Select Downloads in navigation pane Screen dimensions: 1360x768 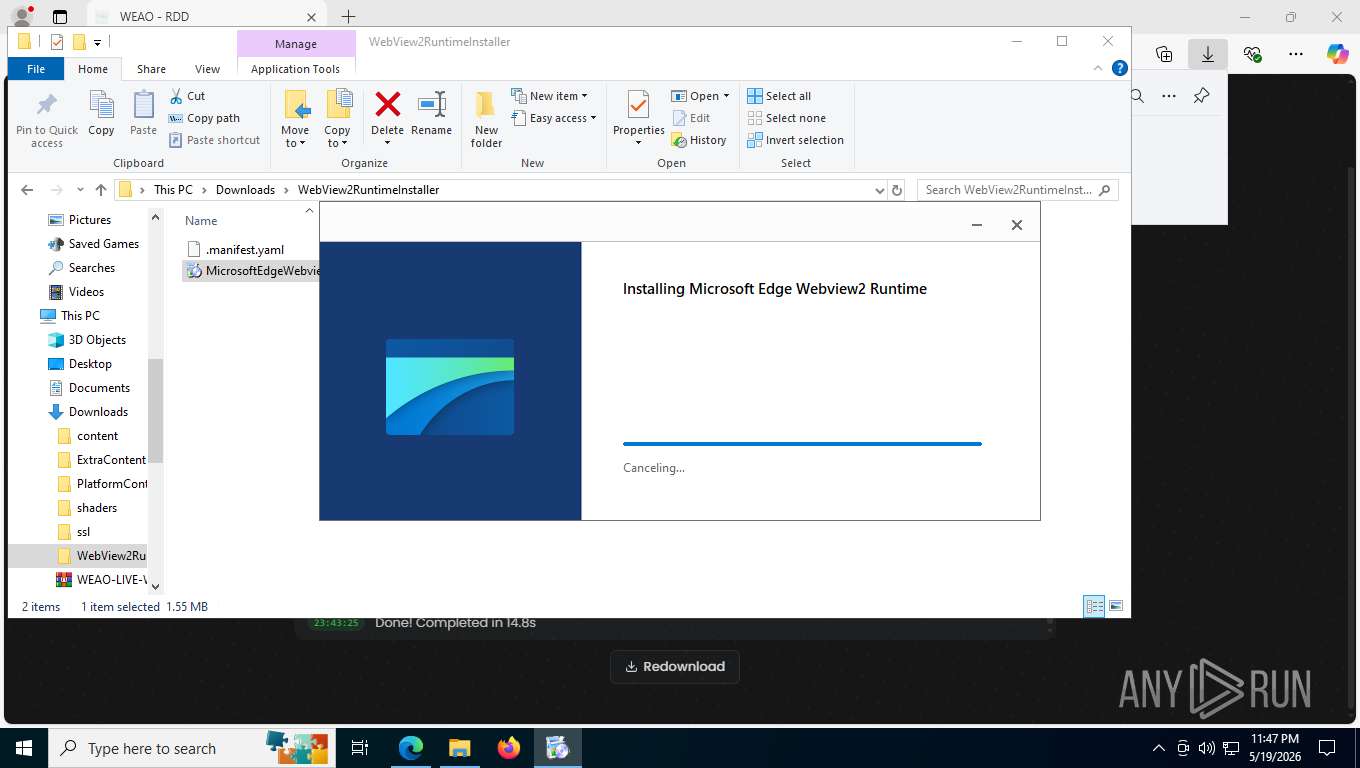tap(98, 412)
